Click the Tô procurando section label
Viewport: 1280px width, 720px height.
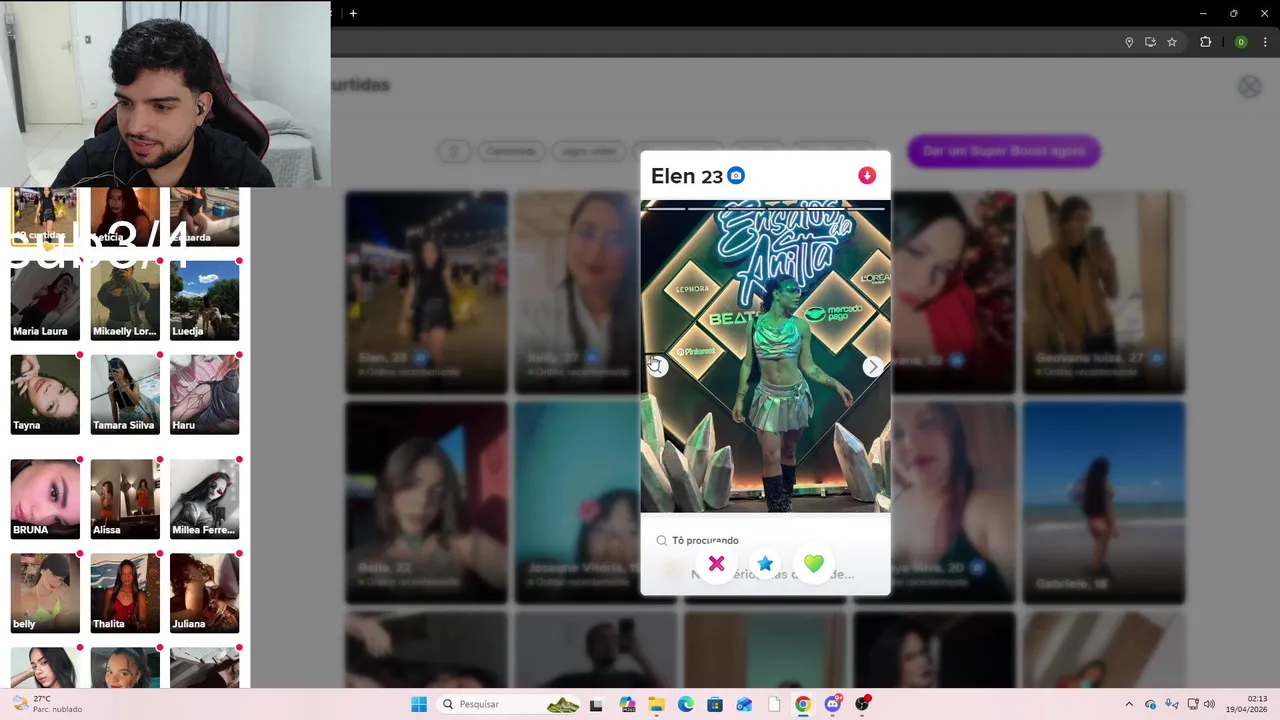705,540
